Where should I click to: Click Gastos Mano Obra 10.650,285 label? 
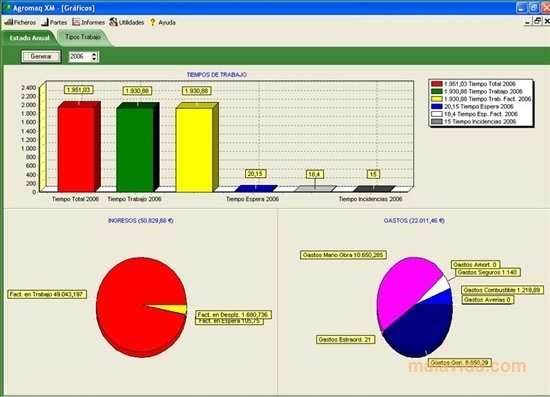(x=343, y=255)
